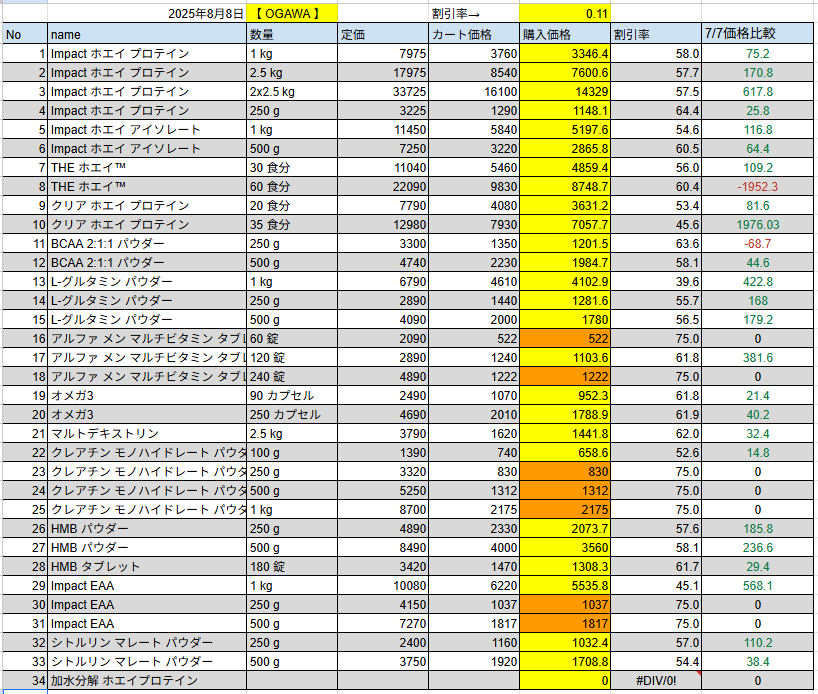Click the カート価格 column header
The height and width of the screenshot is (694, 818).
(474, 34)
